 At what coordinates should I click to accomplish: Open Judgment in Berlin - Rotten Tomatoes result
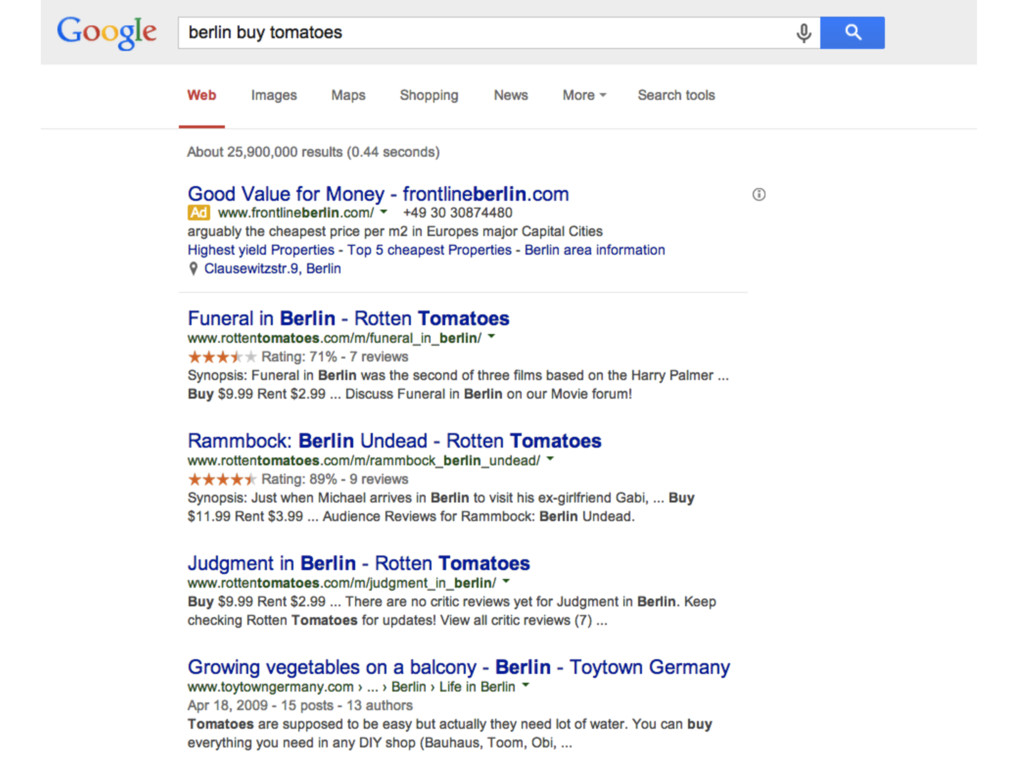[359, 563]
